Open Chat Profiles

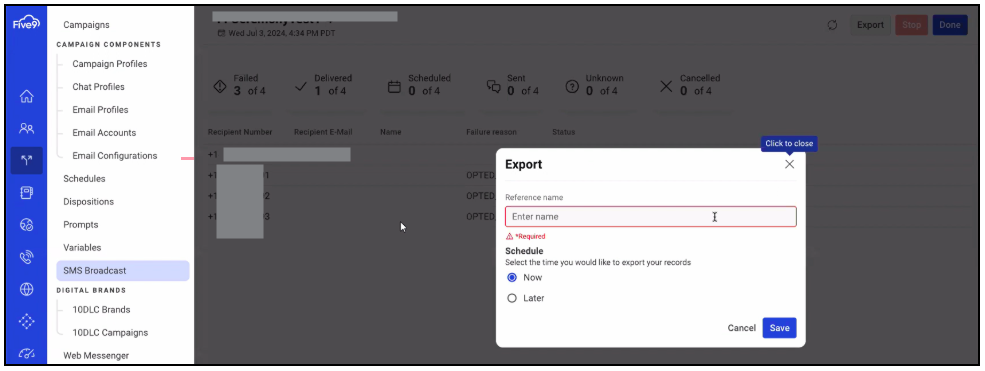[x=99, y=87]
